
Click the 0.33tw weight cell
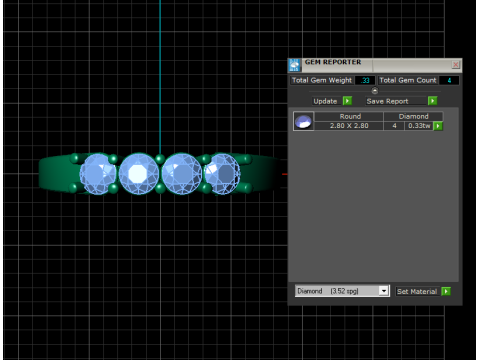click(419, 126)
